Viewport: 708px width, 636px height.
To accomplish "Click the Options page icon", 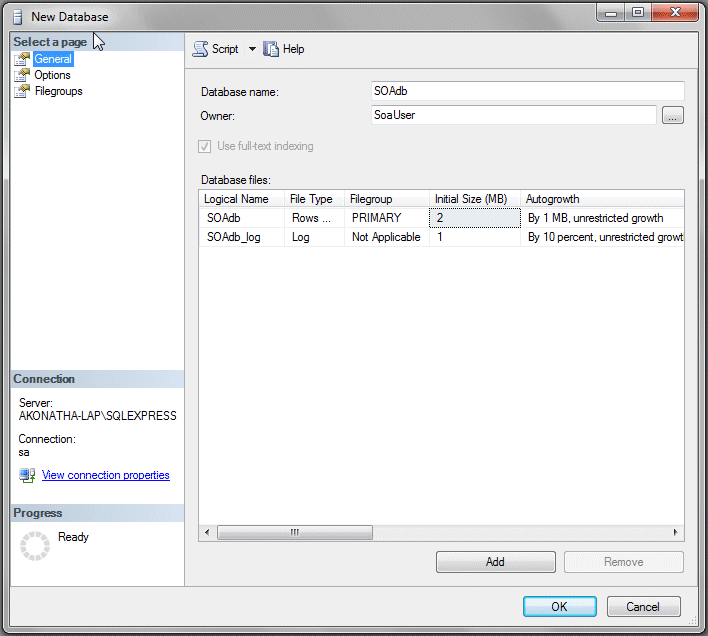I will pyautogui.click(x=22, y=75).
